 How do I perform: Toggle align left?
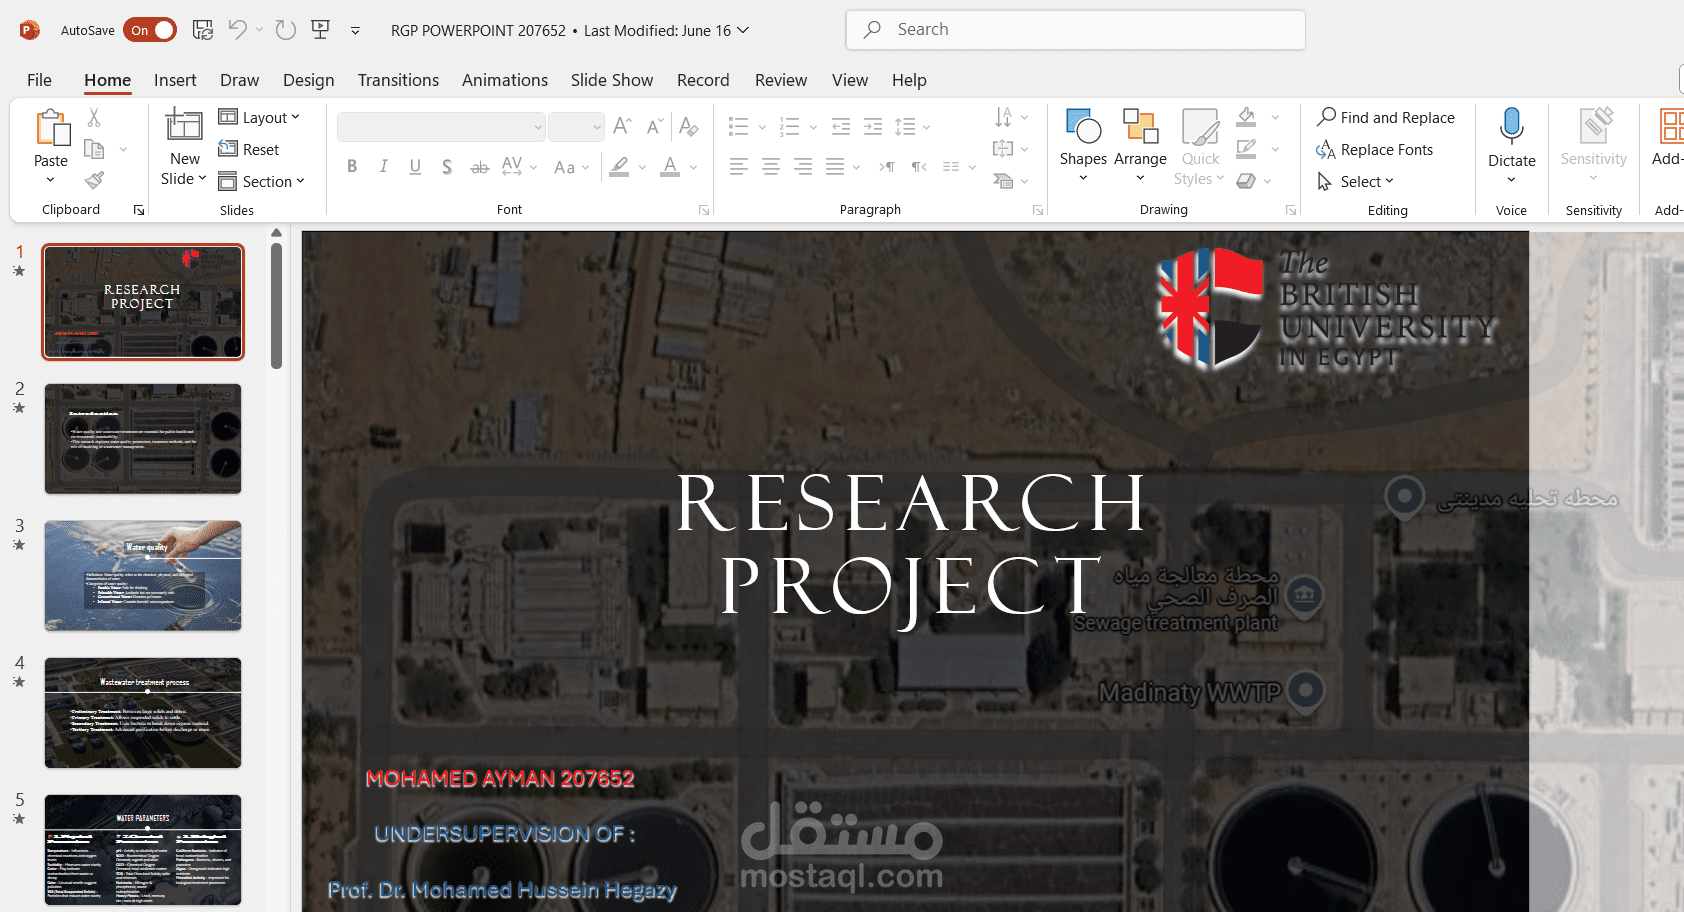point(739,167)
